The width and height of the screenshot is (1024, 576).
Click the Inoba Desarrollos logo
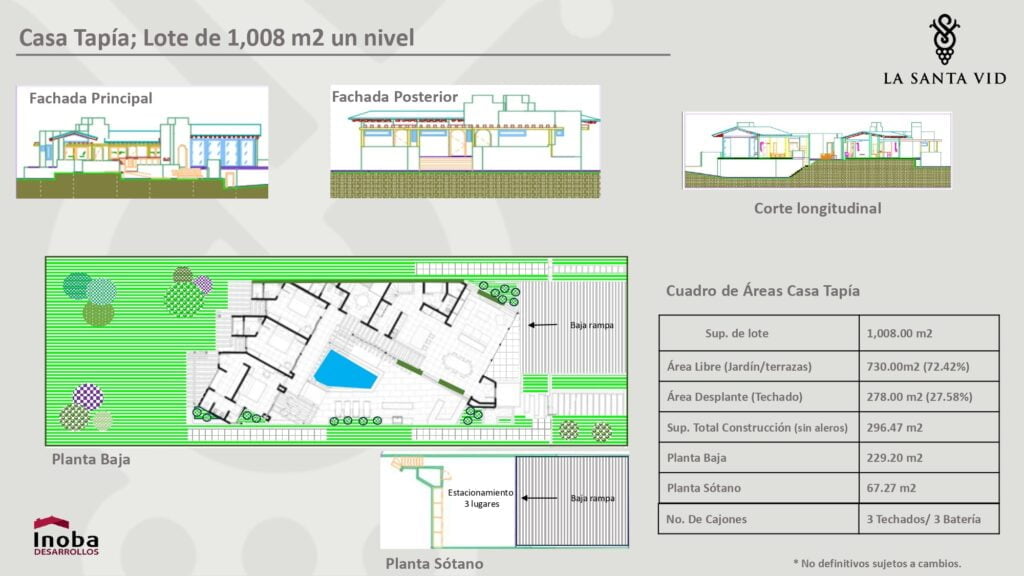(x=66, y=536)
